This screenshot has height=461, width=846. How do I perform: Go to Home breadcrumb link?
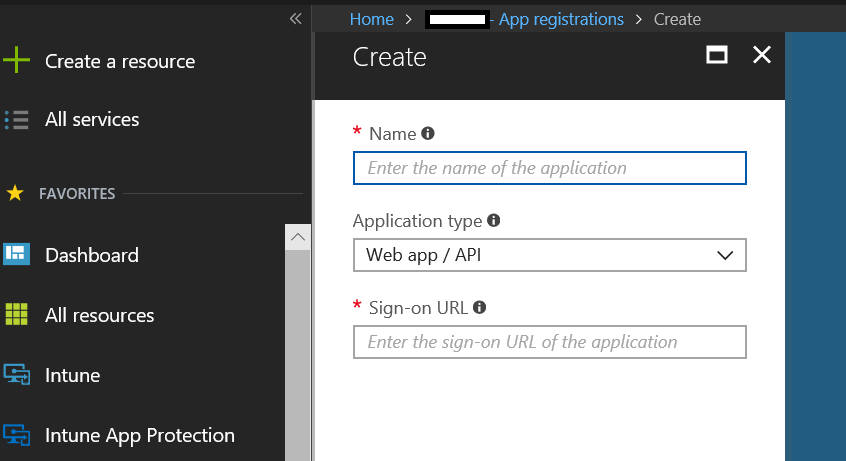pos(371,19)
